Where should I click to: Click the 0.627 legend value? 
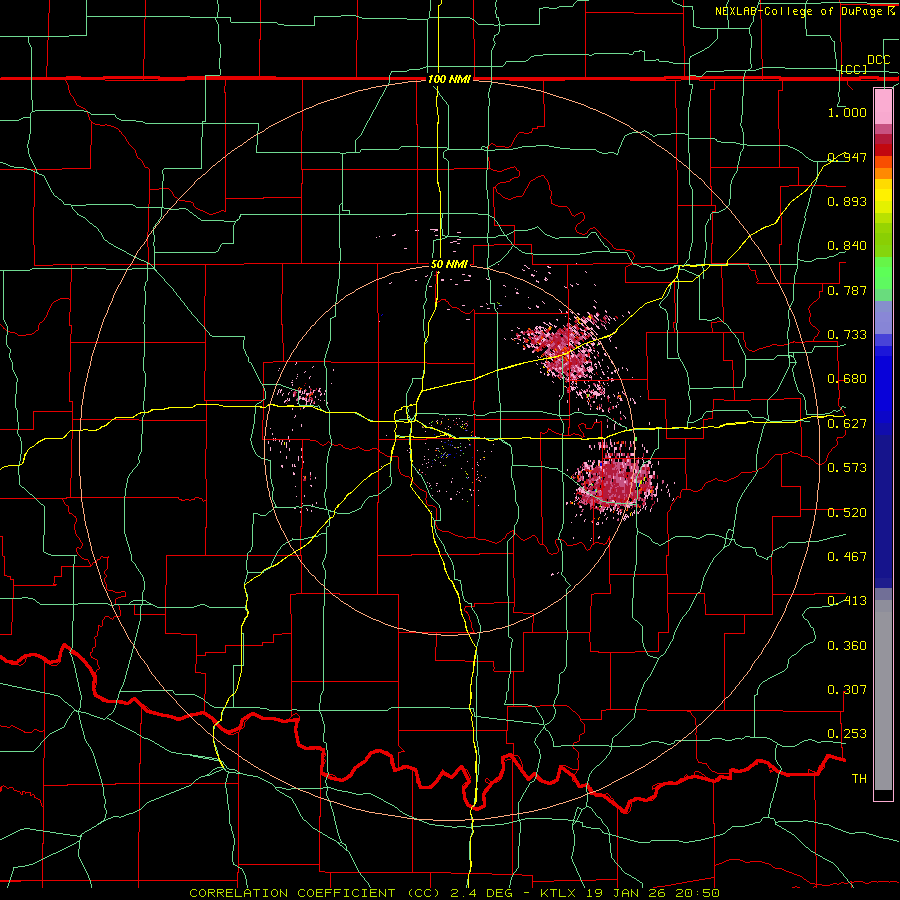[x=847, y=424]
